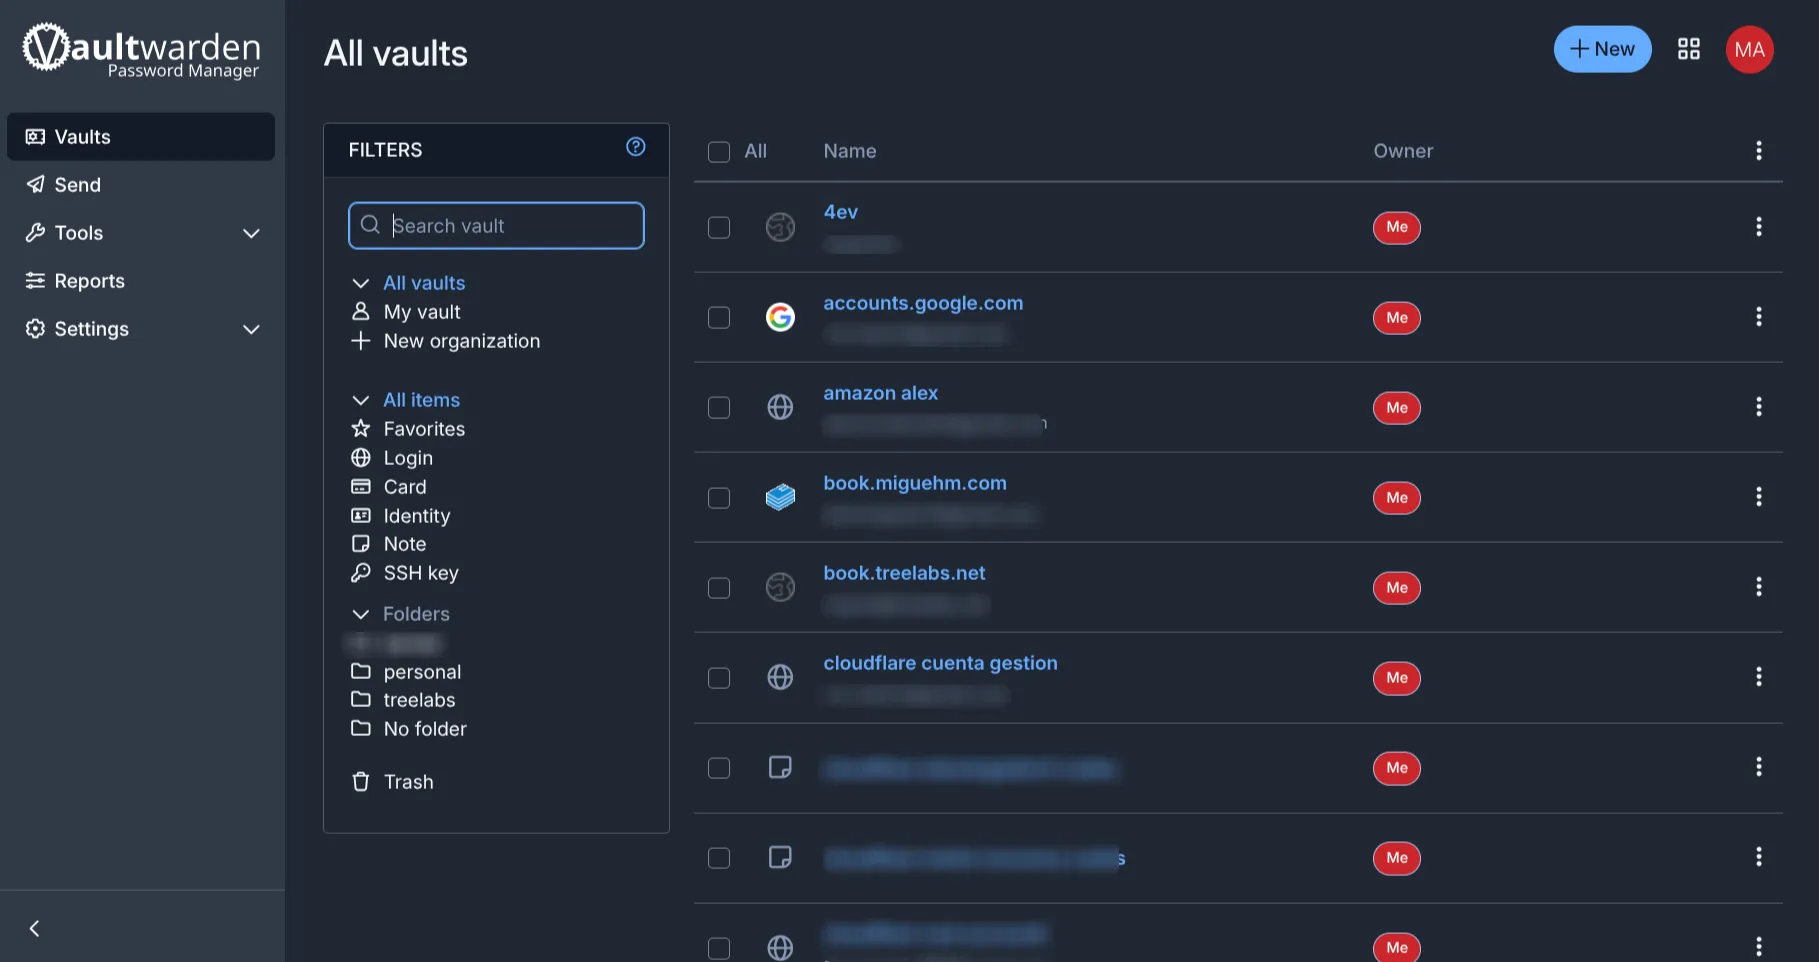Click the book.miguehm.com site icon
The height and width of the screenshot is (962, 1819).
tap(780, 497)
